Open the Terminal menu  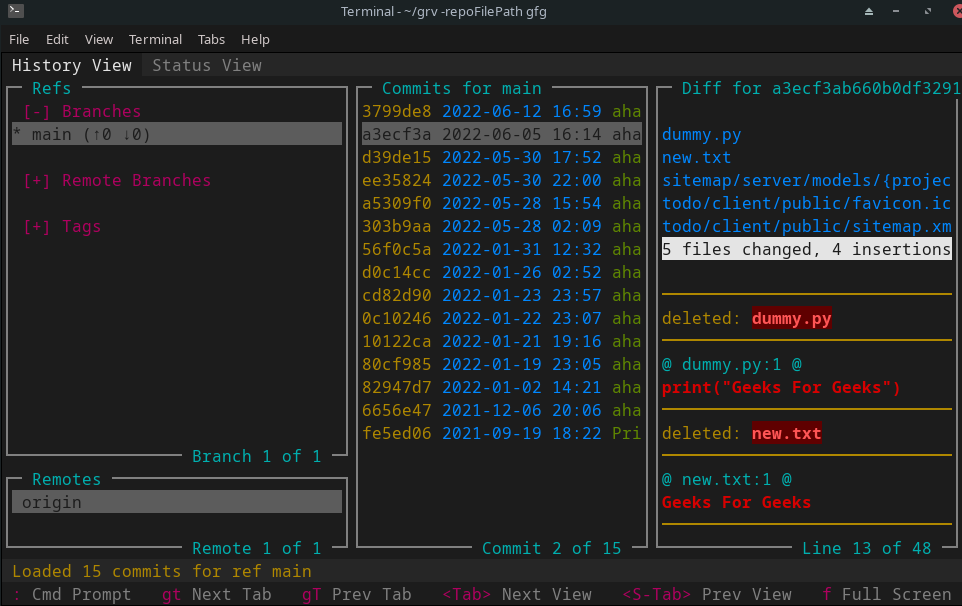(155, 39)
